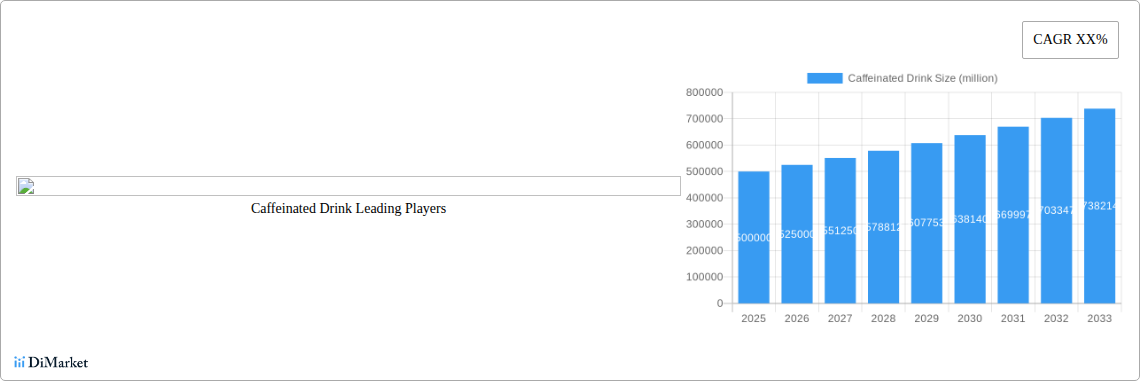Select the 2025 bar in chart

point(753,237)
